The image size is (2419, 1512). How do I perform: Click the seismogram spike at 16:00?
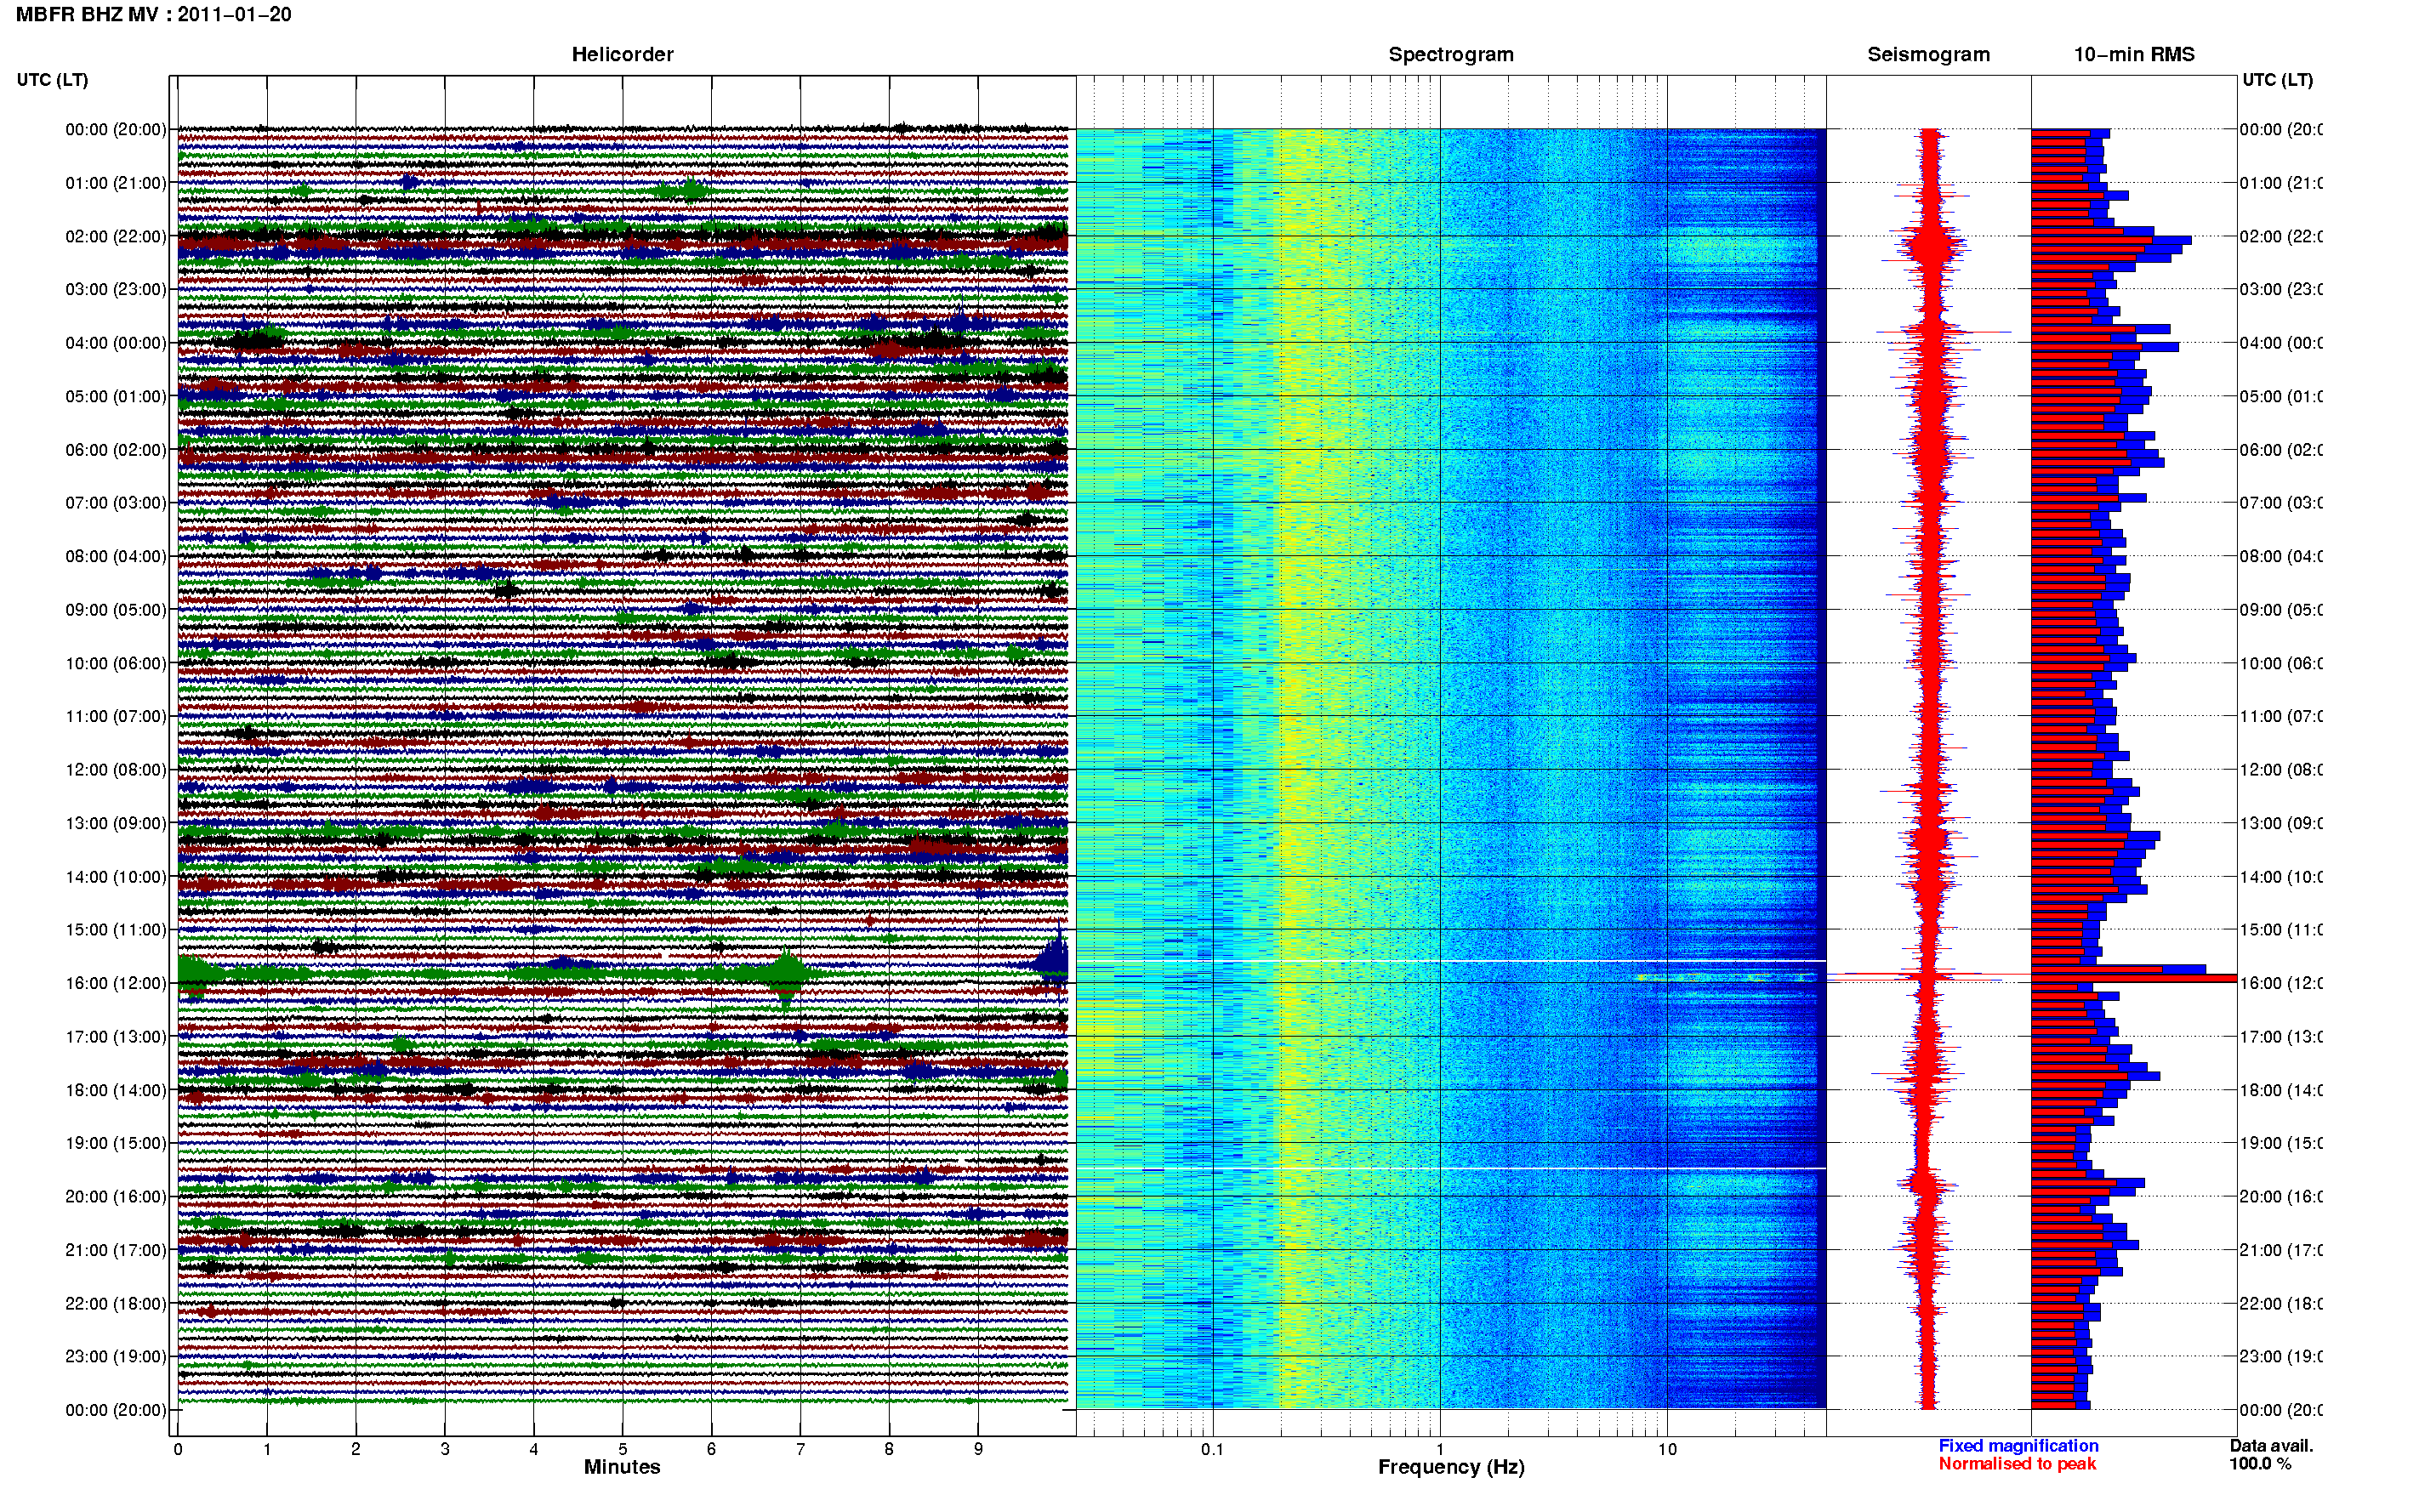click(1928, 975)
